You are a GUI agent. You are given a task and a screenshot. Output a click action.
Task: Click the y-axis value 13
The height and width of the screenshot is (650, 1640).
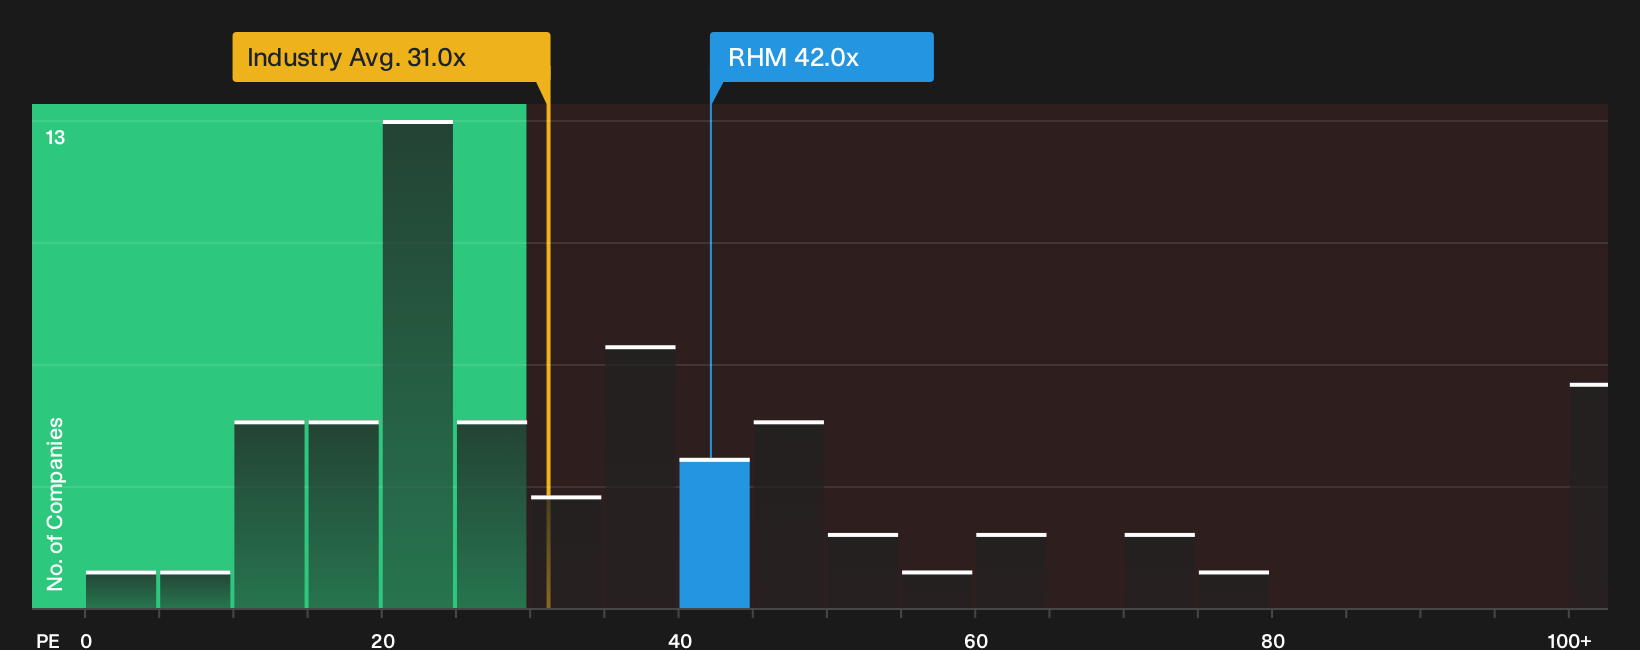coord(55,138)
